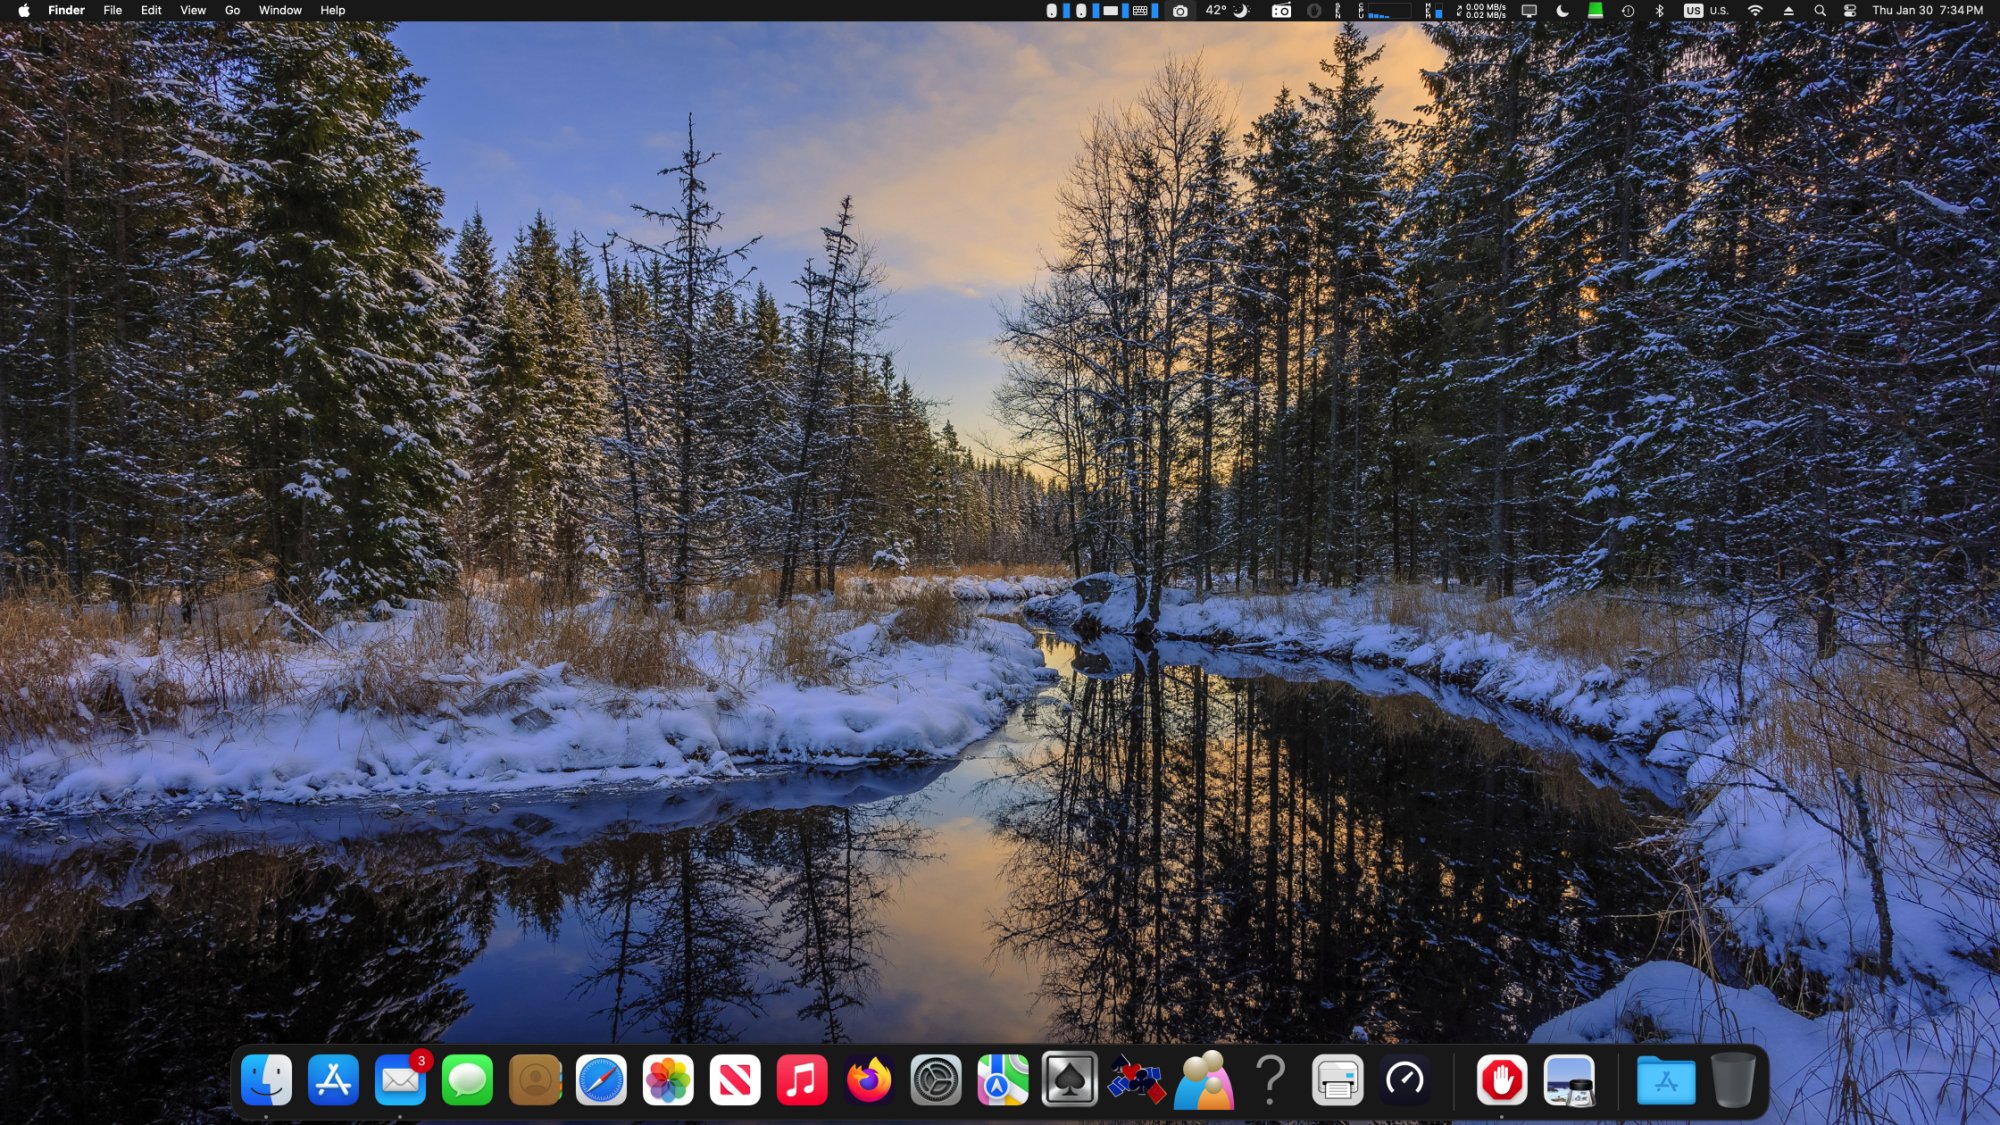Expand the U.S. input source menu
This screenshot has width=2000, height=1125.
pyautogui.click(x=1706, y=10)
